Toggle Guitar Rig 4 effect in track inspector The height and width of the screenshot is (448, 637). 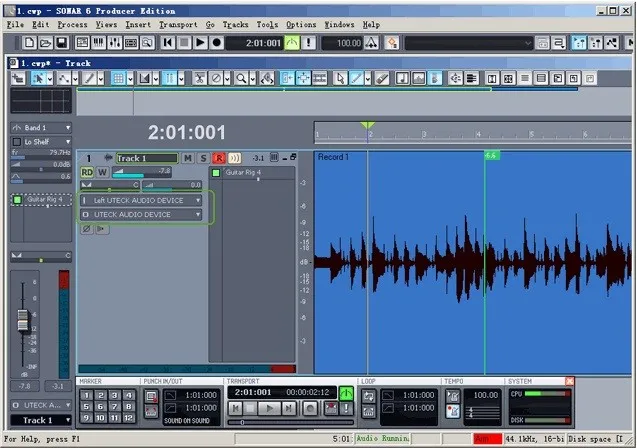[x=17, y=200]
